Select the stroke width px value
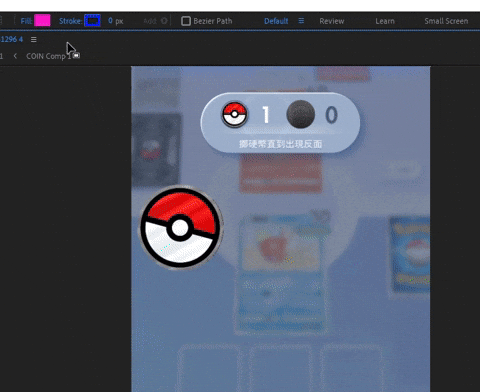Image resolution: width=480 pixels, height=392 pixels. [116, 21]
